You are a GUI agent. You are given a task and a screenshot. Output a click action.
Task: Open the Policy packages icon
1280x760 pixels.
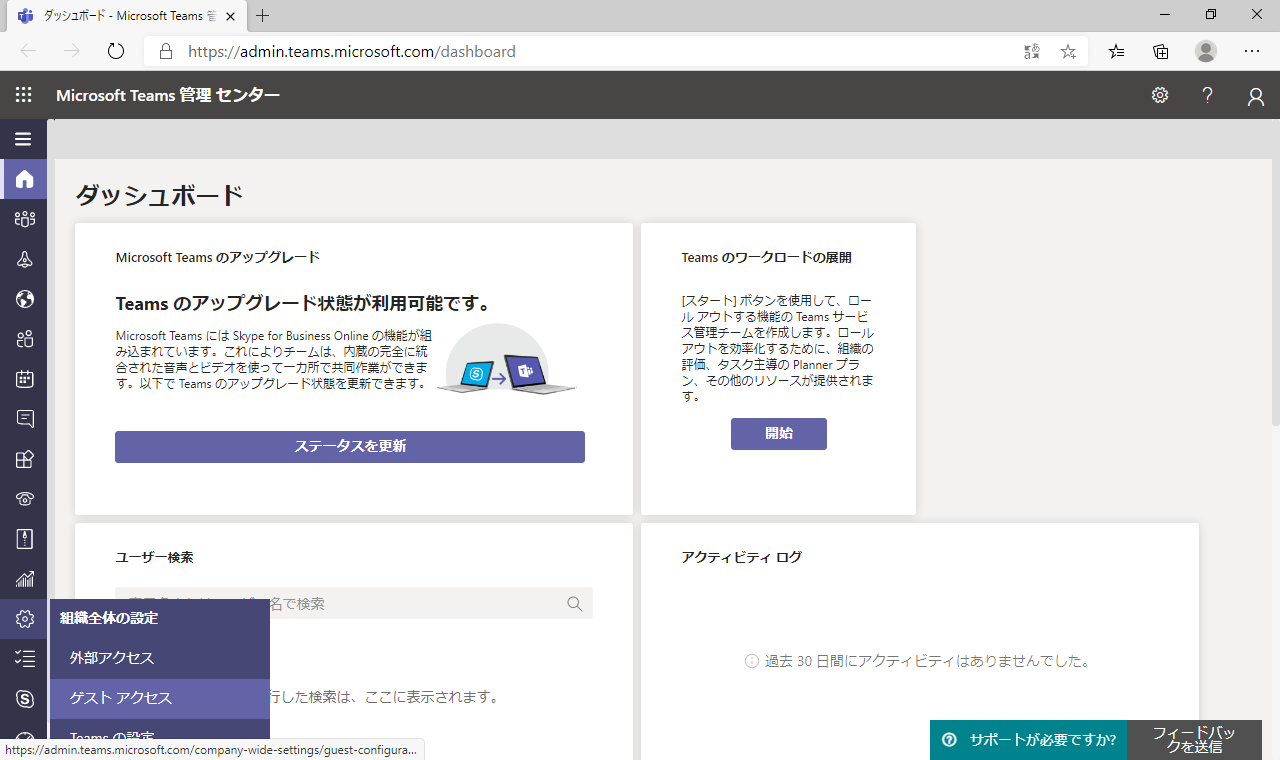tap(24, 539)
